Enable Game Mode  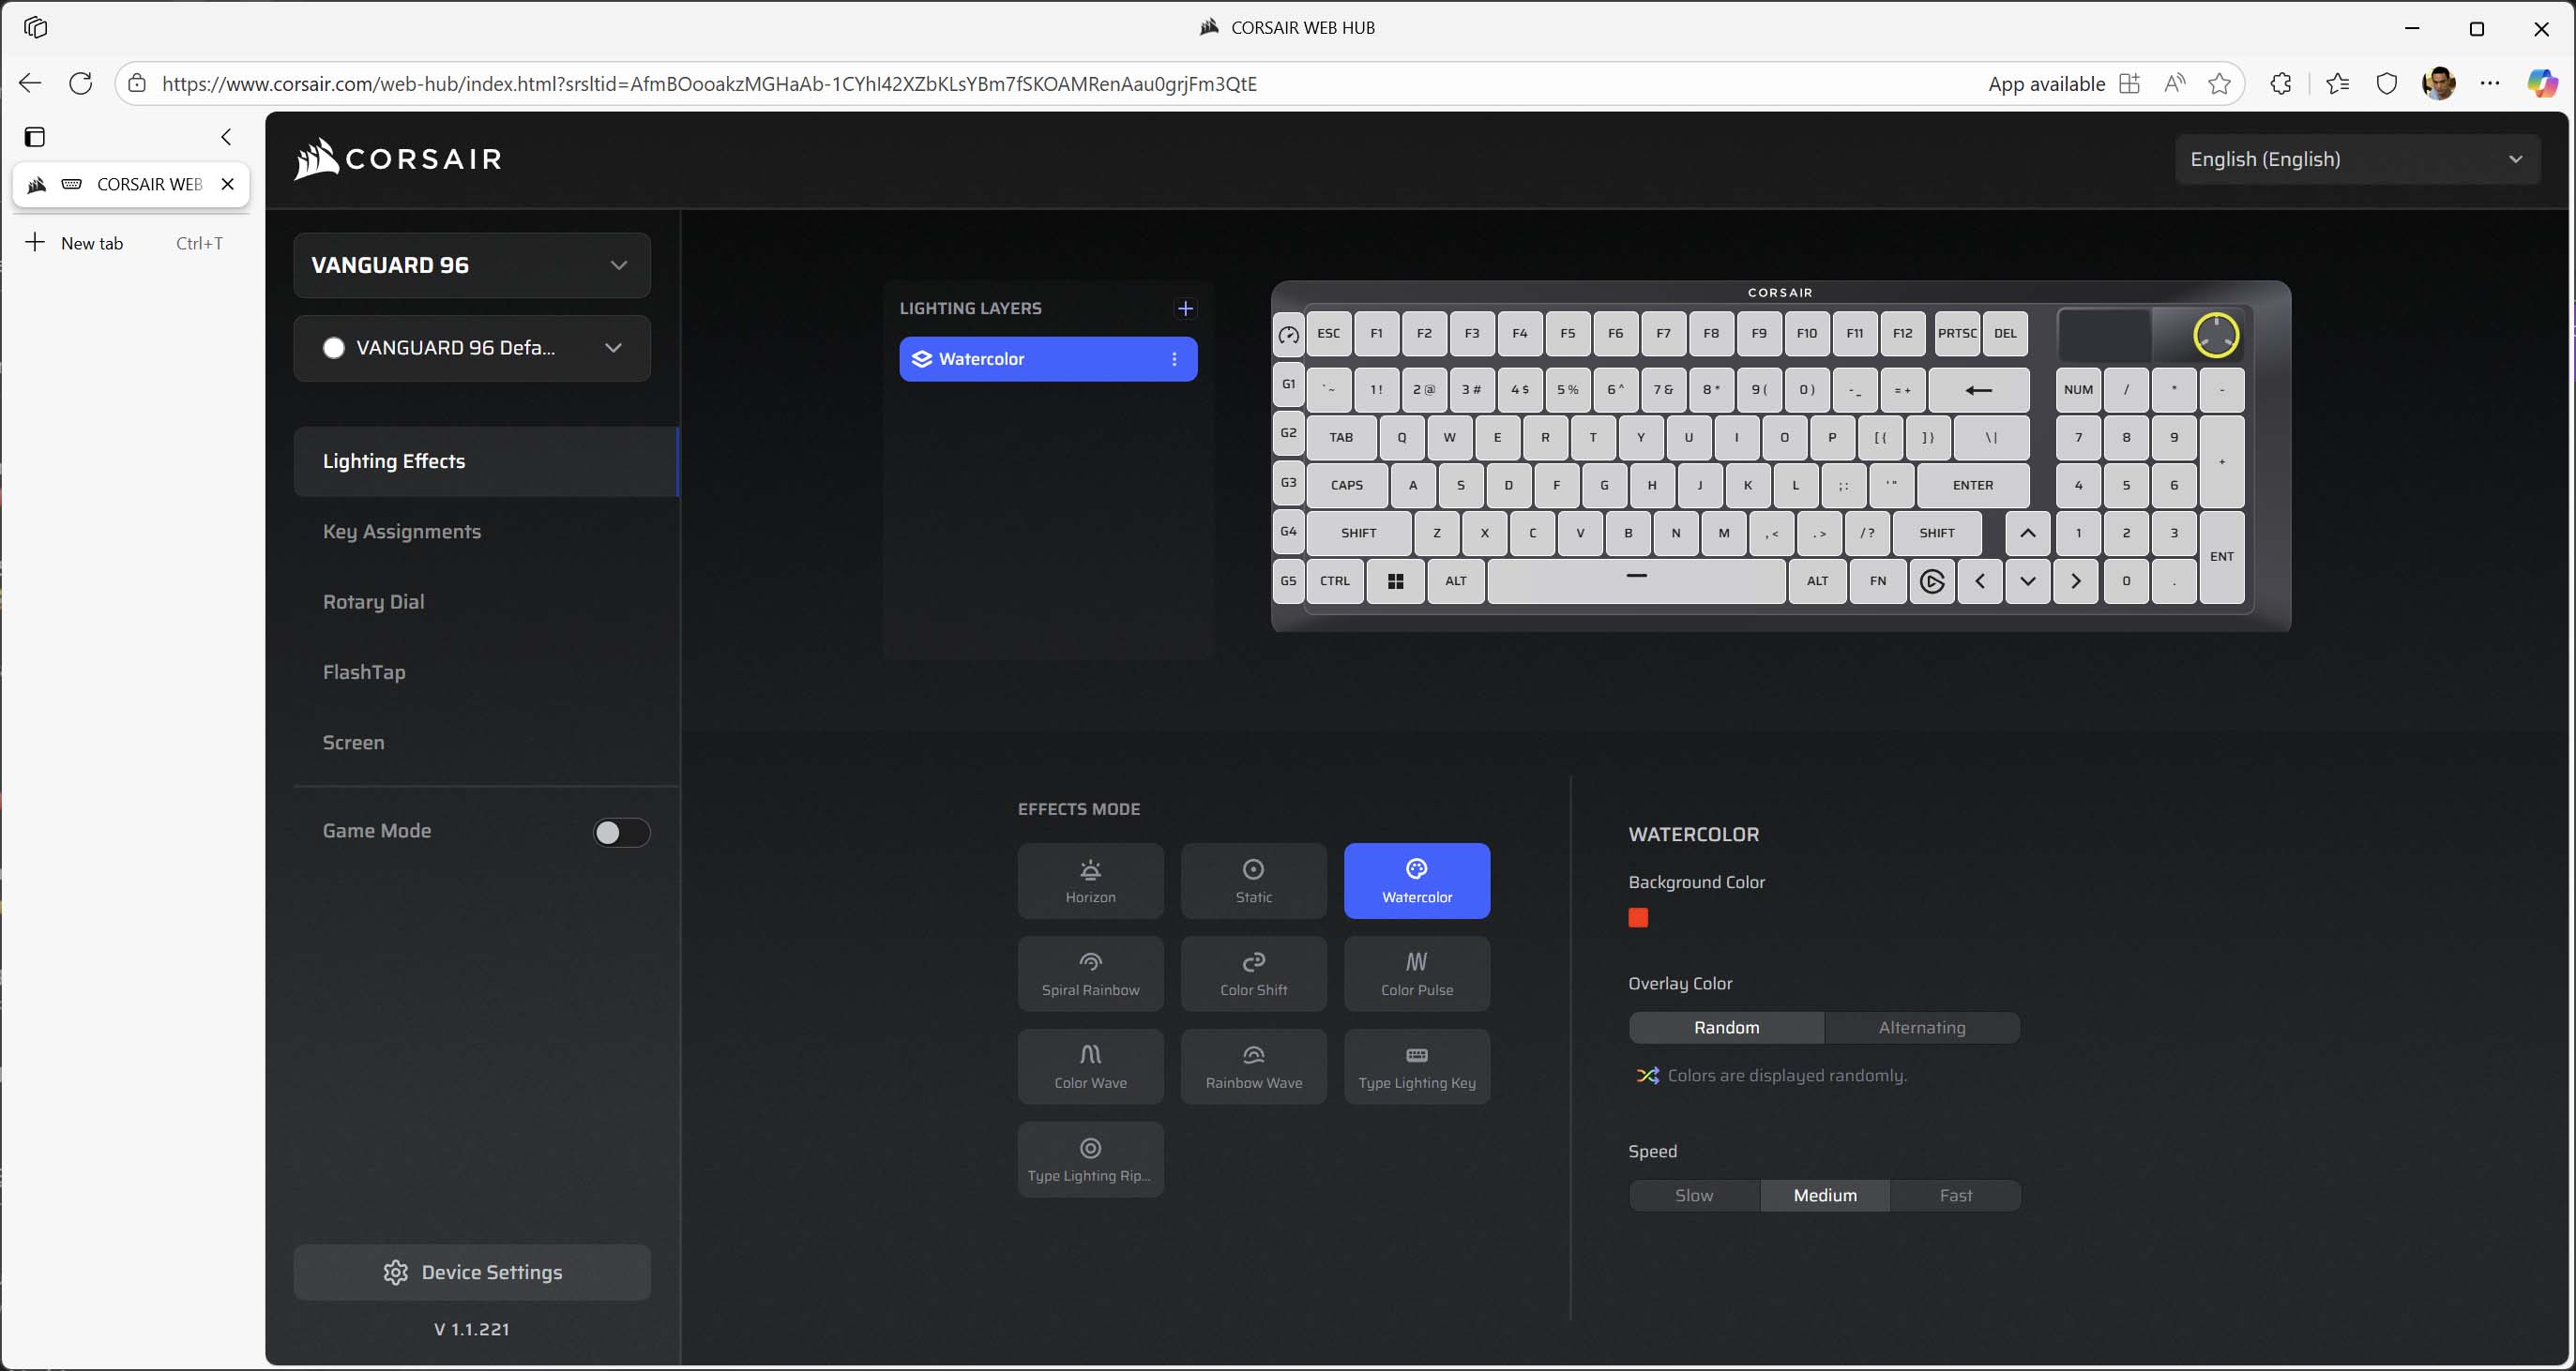[x=621, y=831]
